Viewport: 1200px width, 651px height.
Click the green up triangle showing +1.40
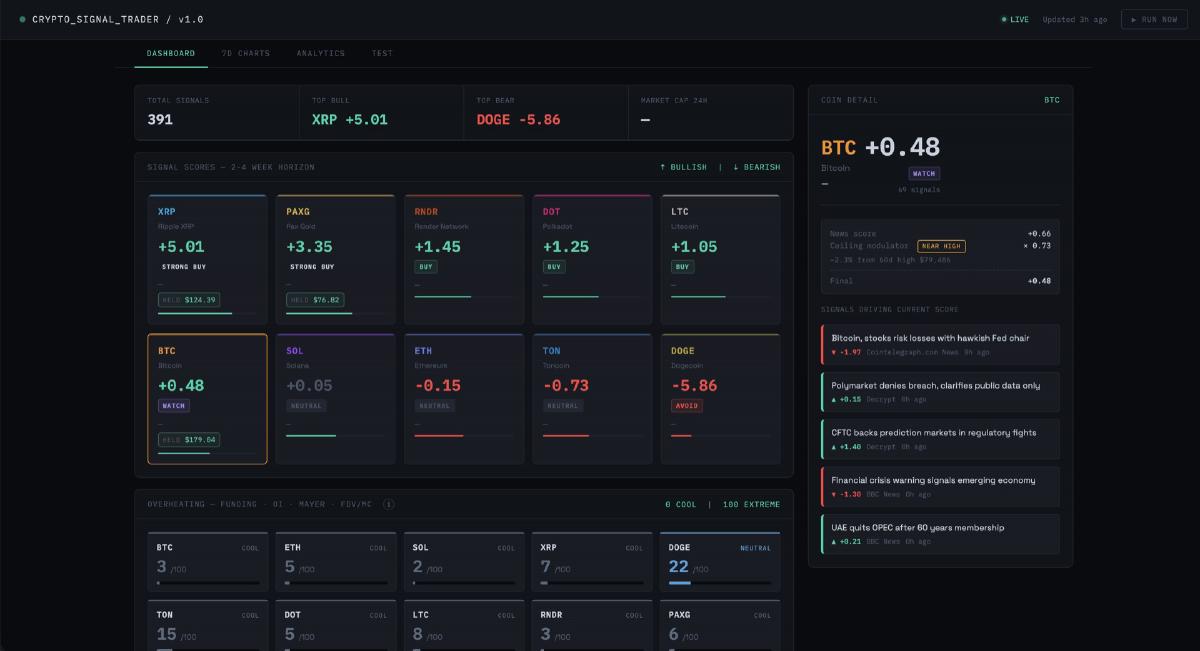point(834,447)
